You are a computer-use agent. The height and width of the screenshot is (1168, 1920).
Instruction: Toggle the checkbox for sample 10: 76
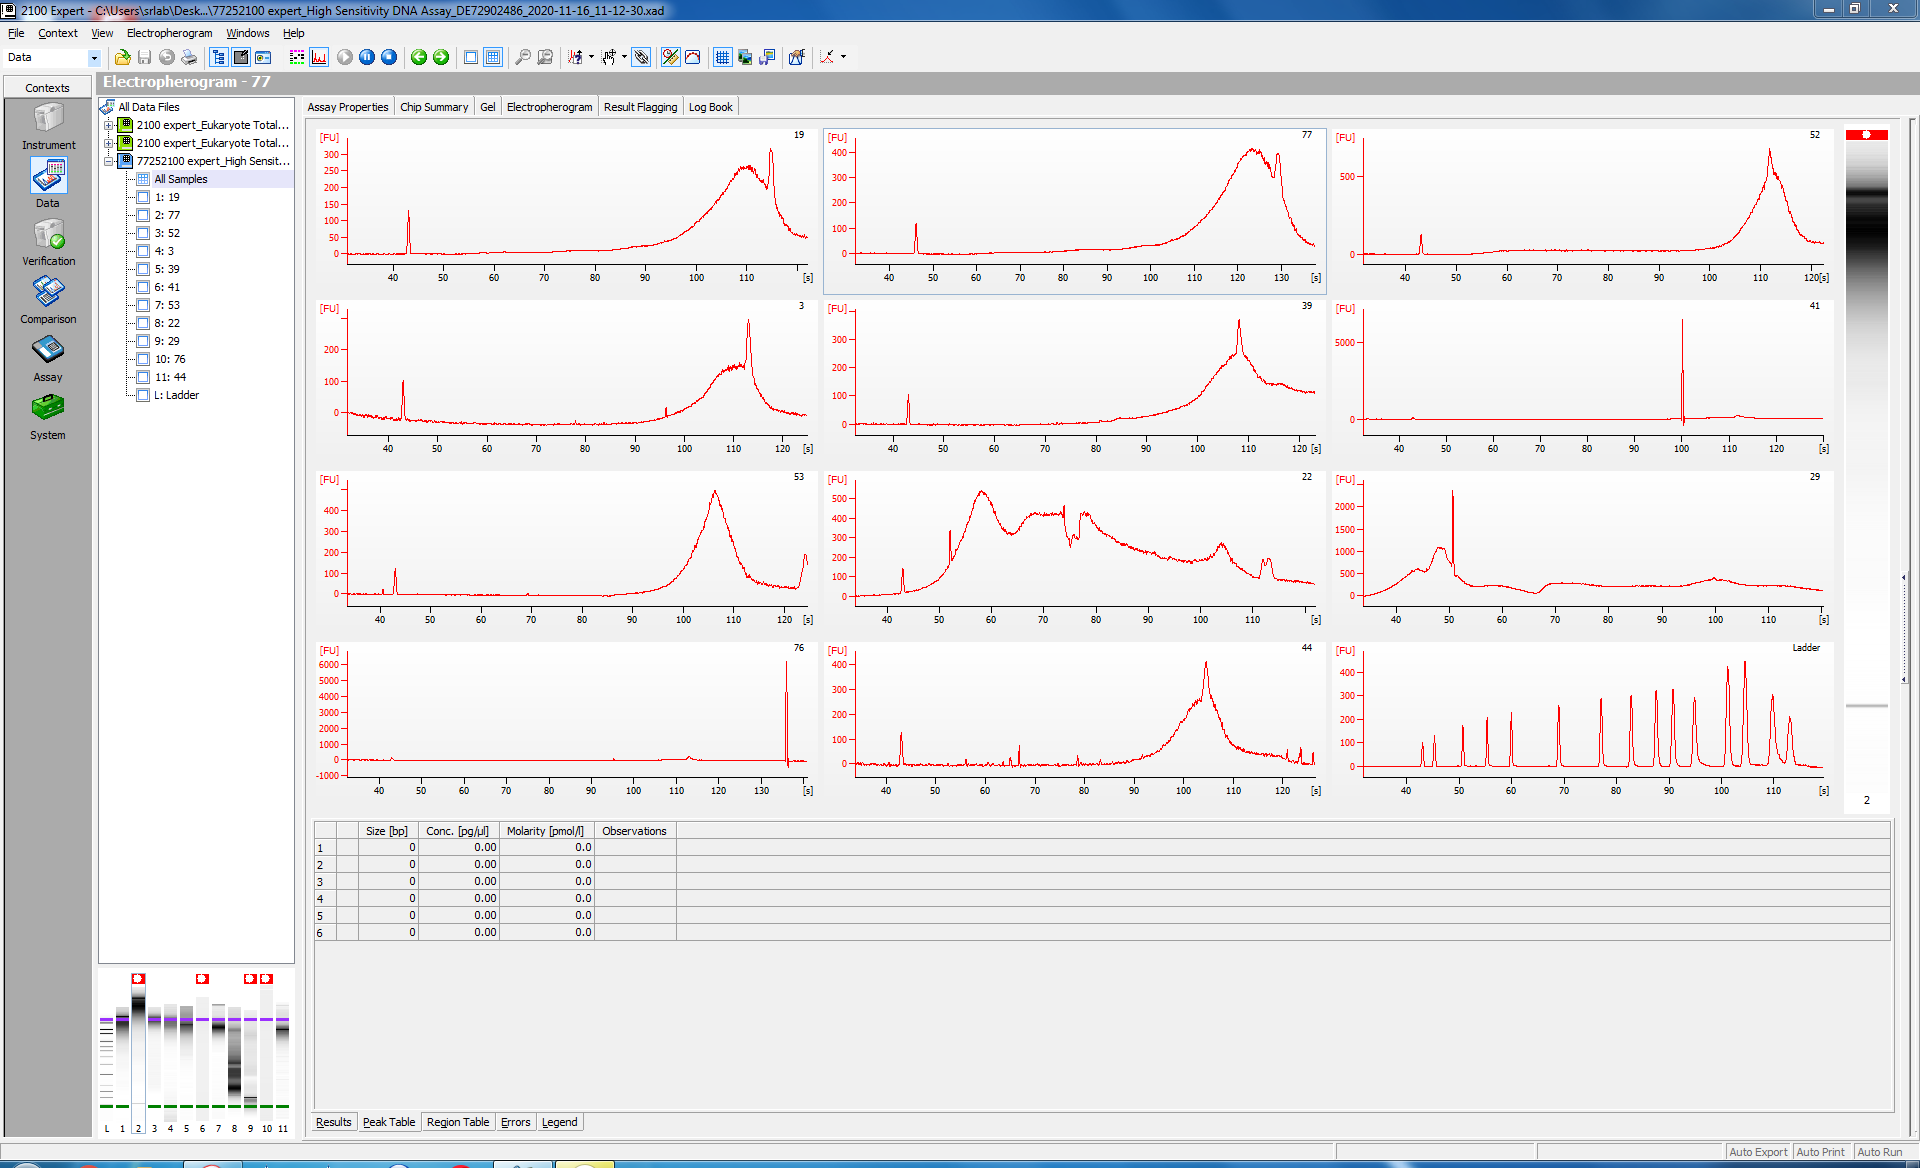[x=144, y=359]
